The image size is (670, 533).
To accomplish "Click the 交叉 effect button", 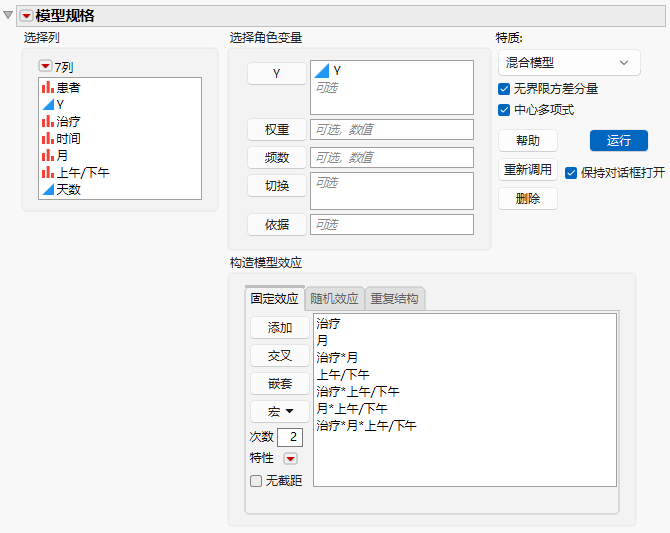I will point(280,356).
